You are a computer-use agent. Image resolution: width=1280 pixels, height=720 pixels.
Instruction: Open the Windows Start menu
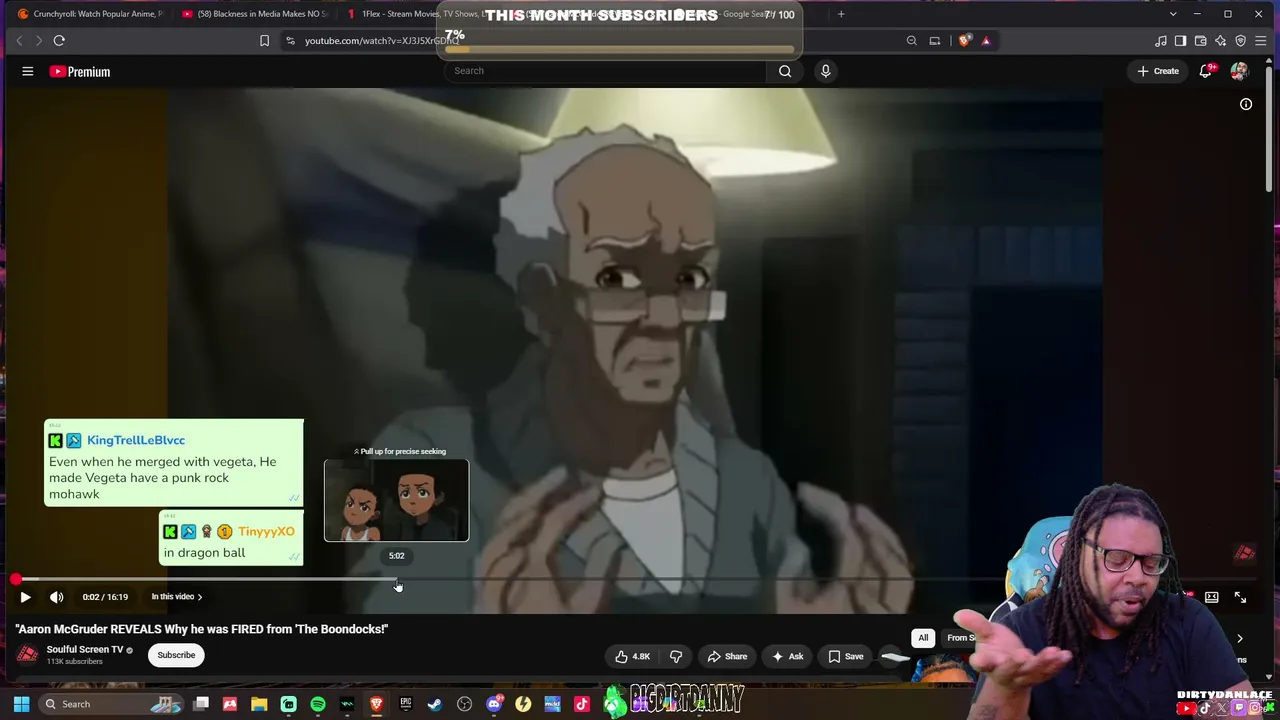point(21,704)
